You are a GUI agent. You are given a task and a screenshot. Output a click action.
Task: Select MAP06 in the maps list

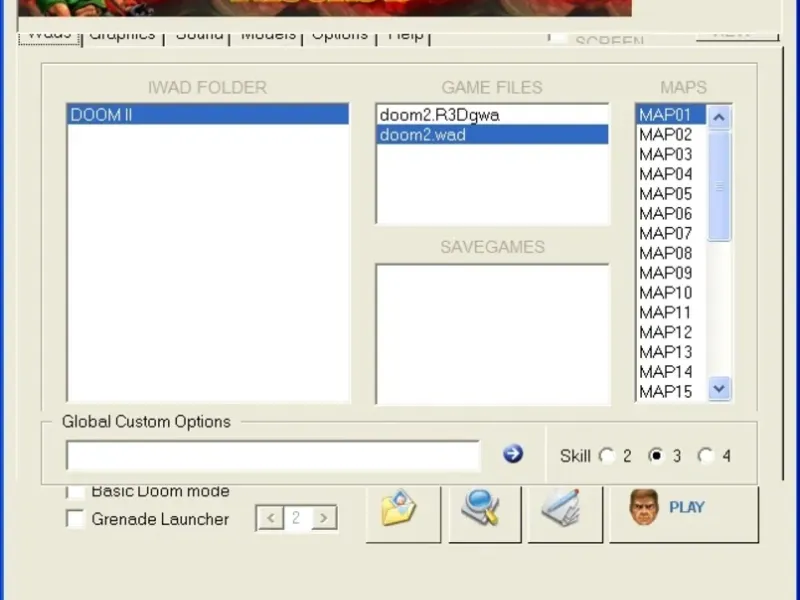point(671,213)
